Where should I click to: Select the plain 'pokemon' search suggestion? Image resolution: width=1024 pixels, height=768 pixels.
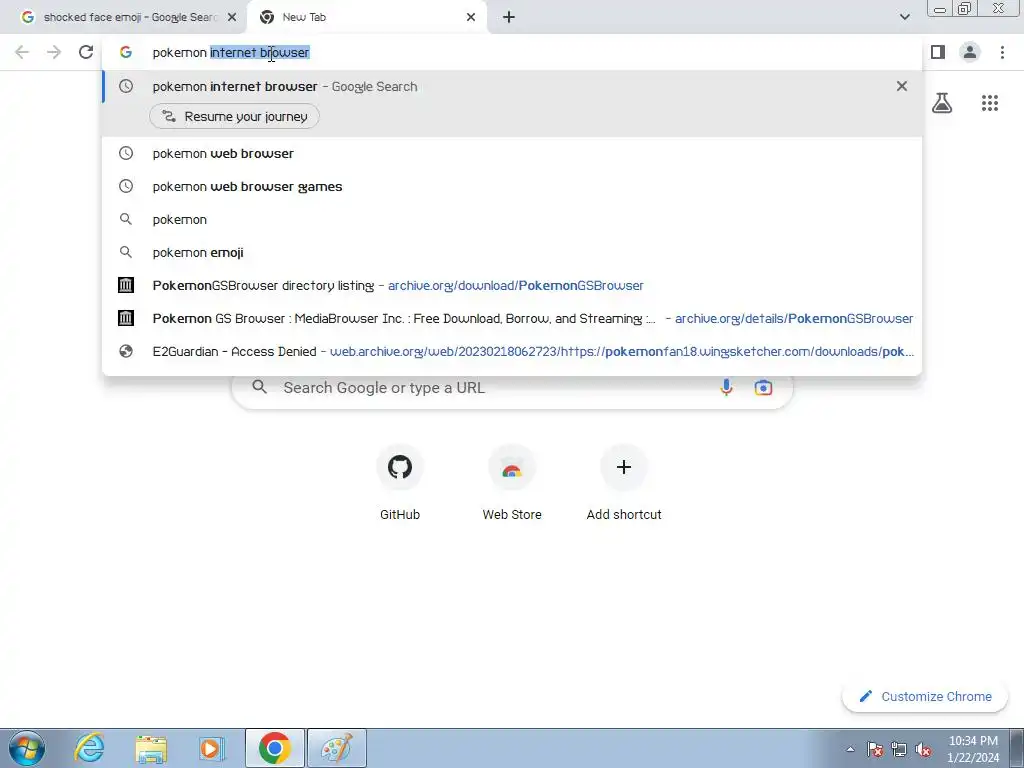coord(512,219)
